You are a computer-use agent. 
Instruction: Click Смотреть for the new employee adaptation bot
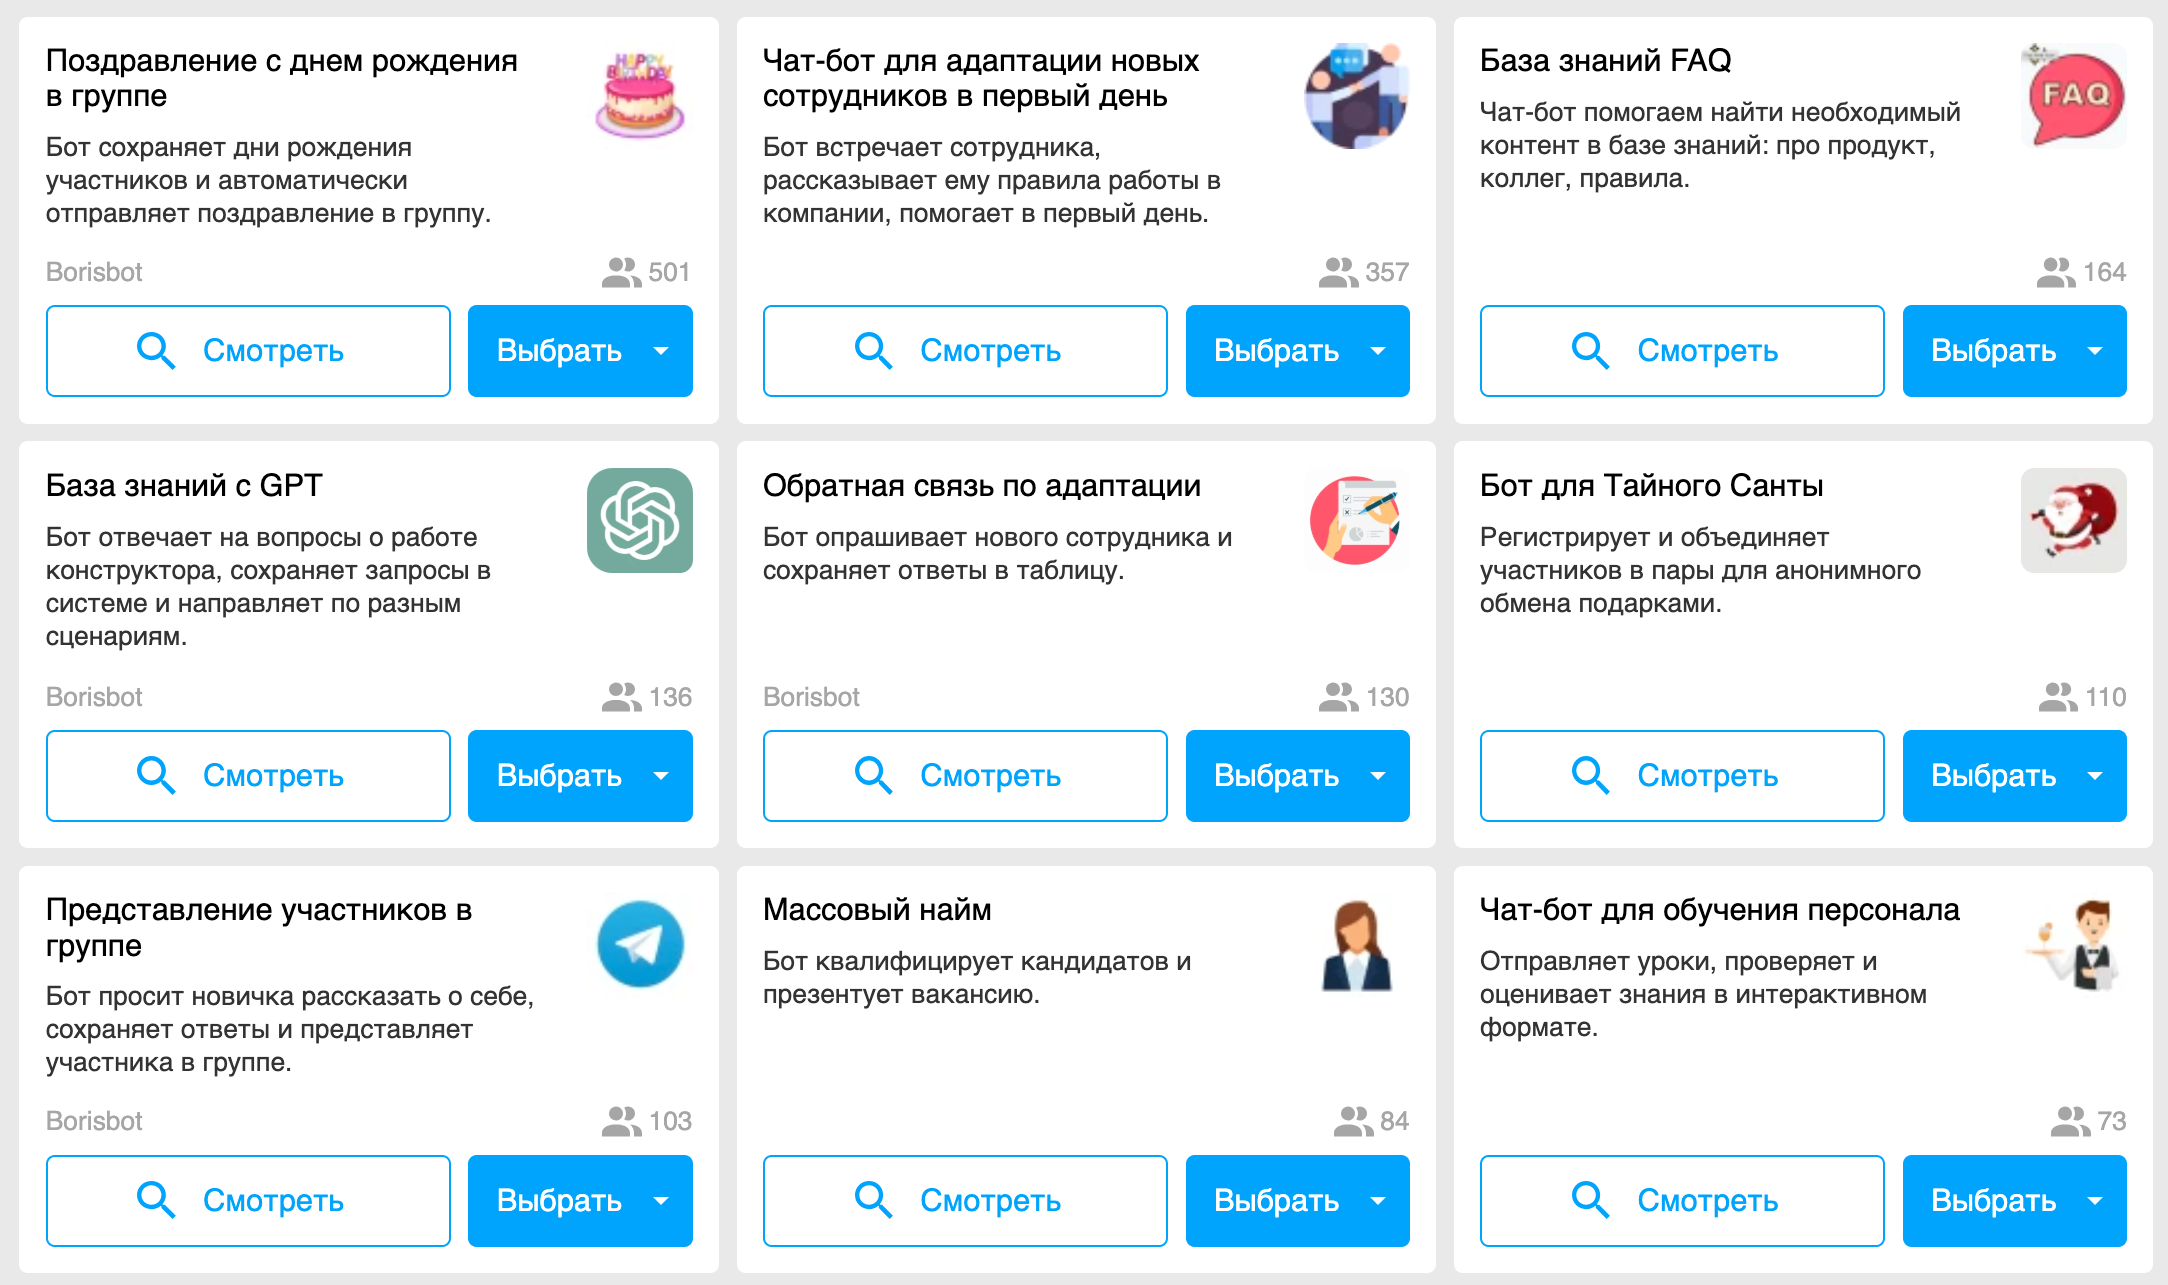965,351
